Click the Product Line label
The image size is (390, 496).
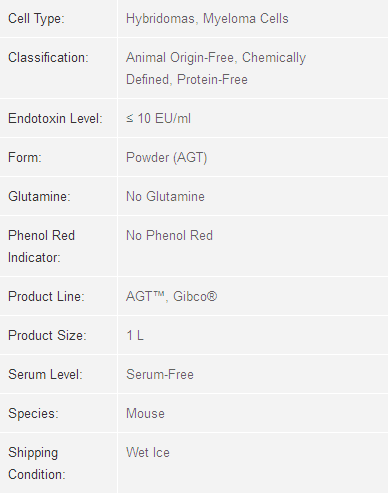pyautogui.click(x=46, y=296)
